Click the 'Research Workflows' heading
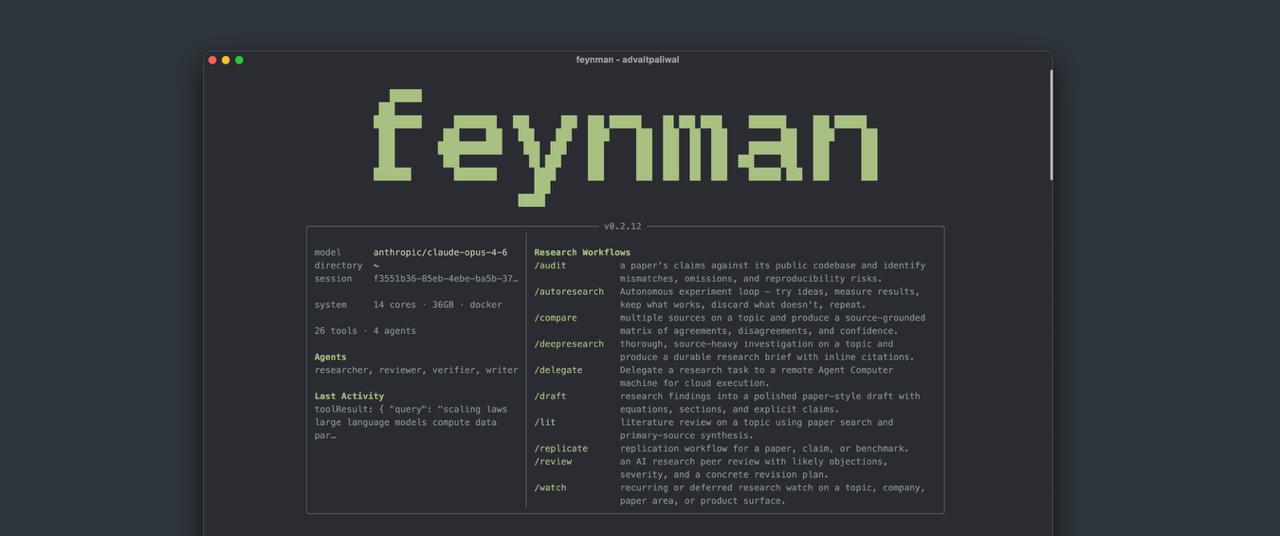Screen dimensions: 1280x536 point(582,253)
